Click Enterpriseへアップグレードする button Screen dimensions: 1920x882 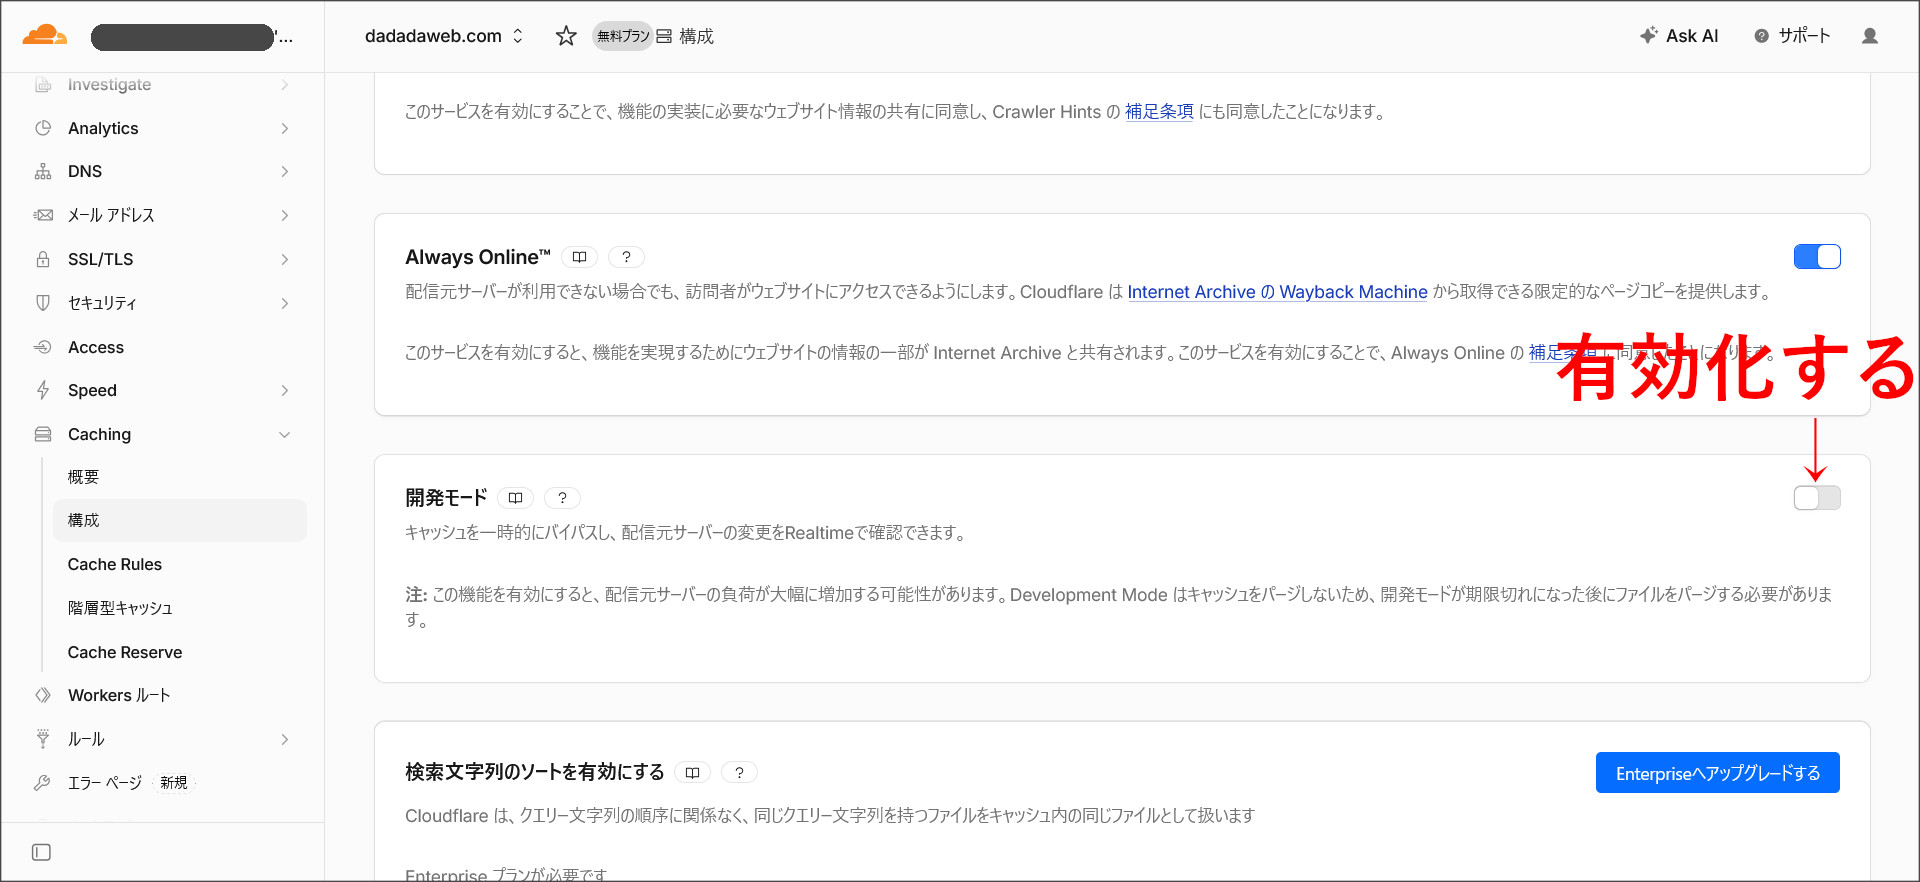click(x=1717, y=773)
